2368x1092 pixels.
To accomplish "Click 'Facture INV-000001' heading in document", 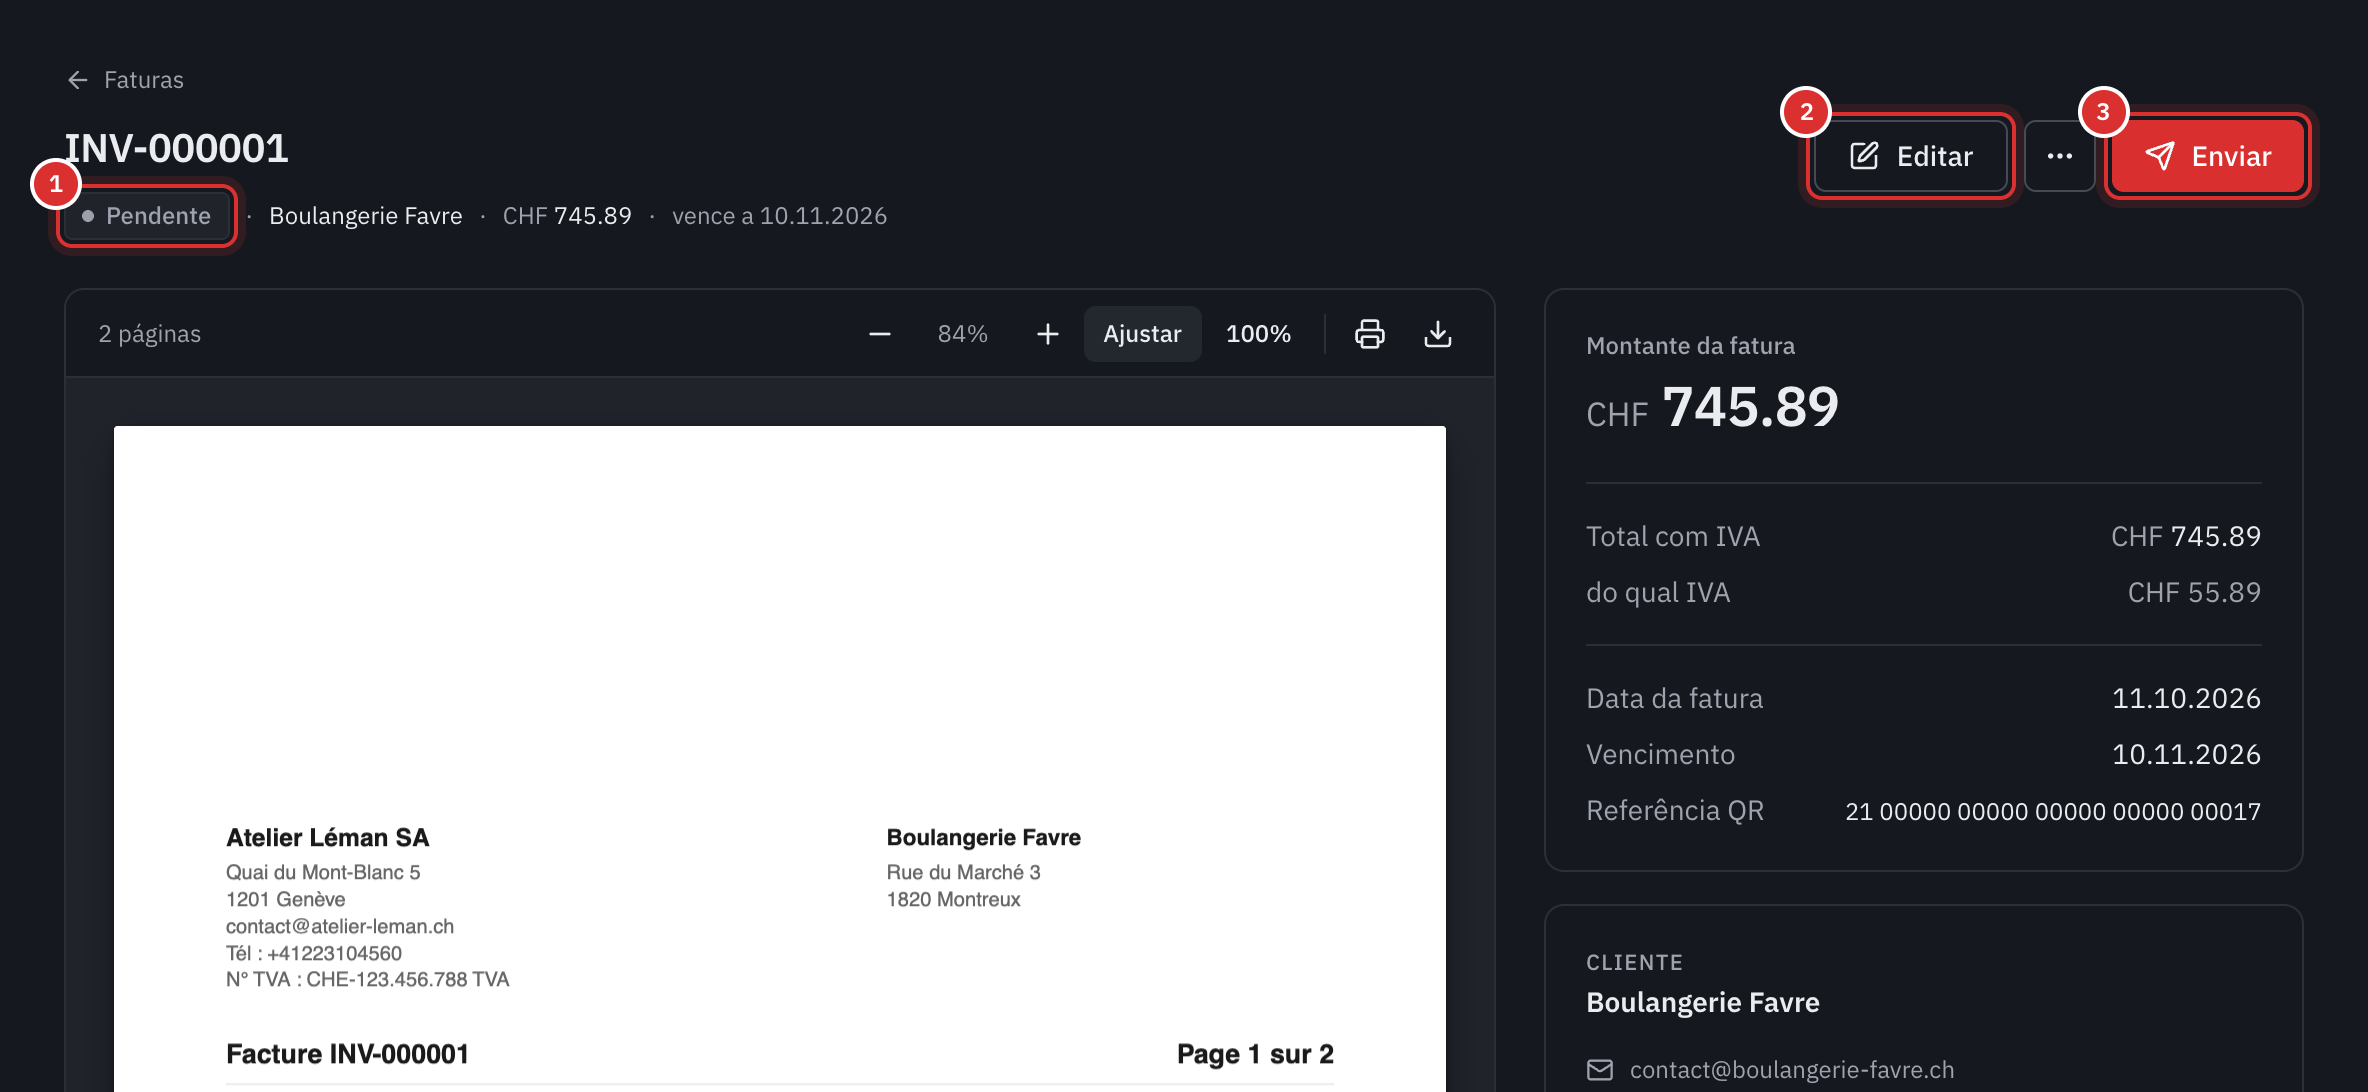I will tap(347, 1054).
